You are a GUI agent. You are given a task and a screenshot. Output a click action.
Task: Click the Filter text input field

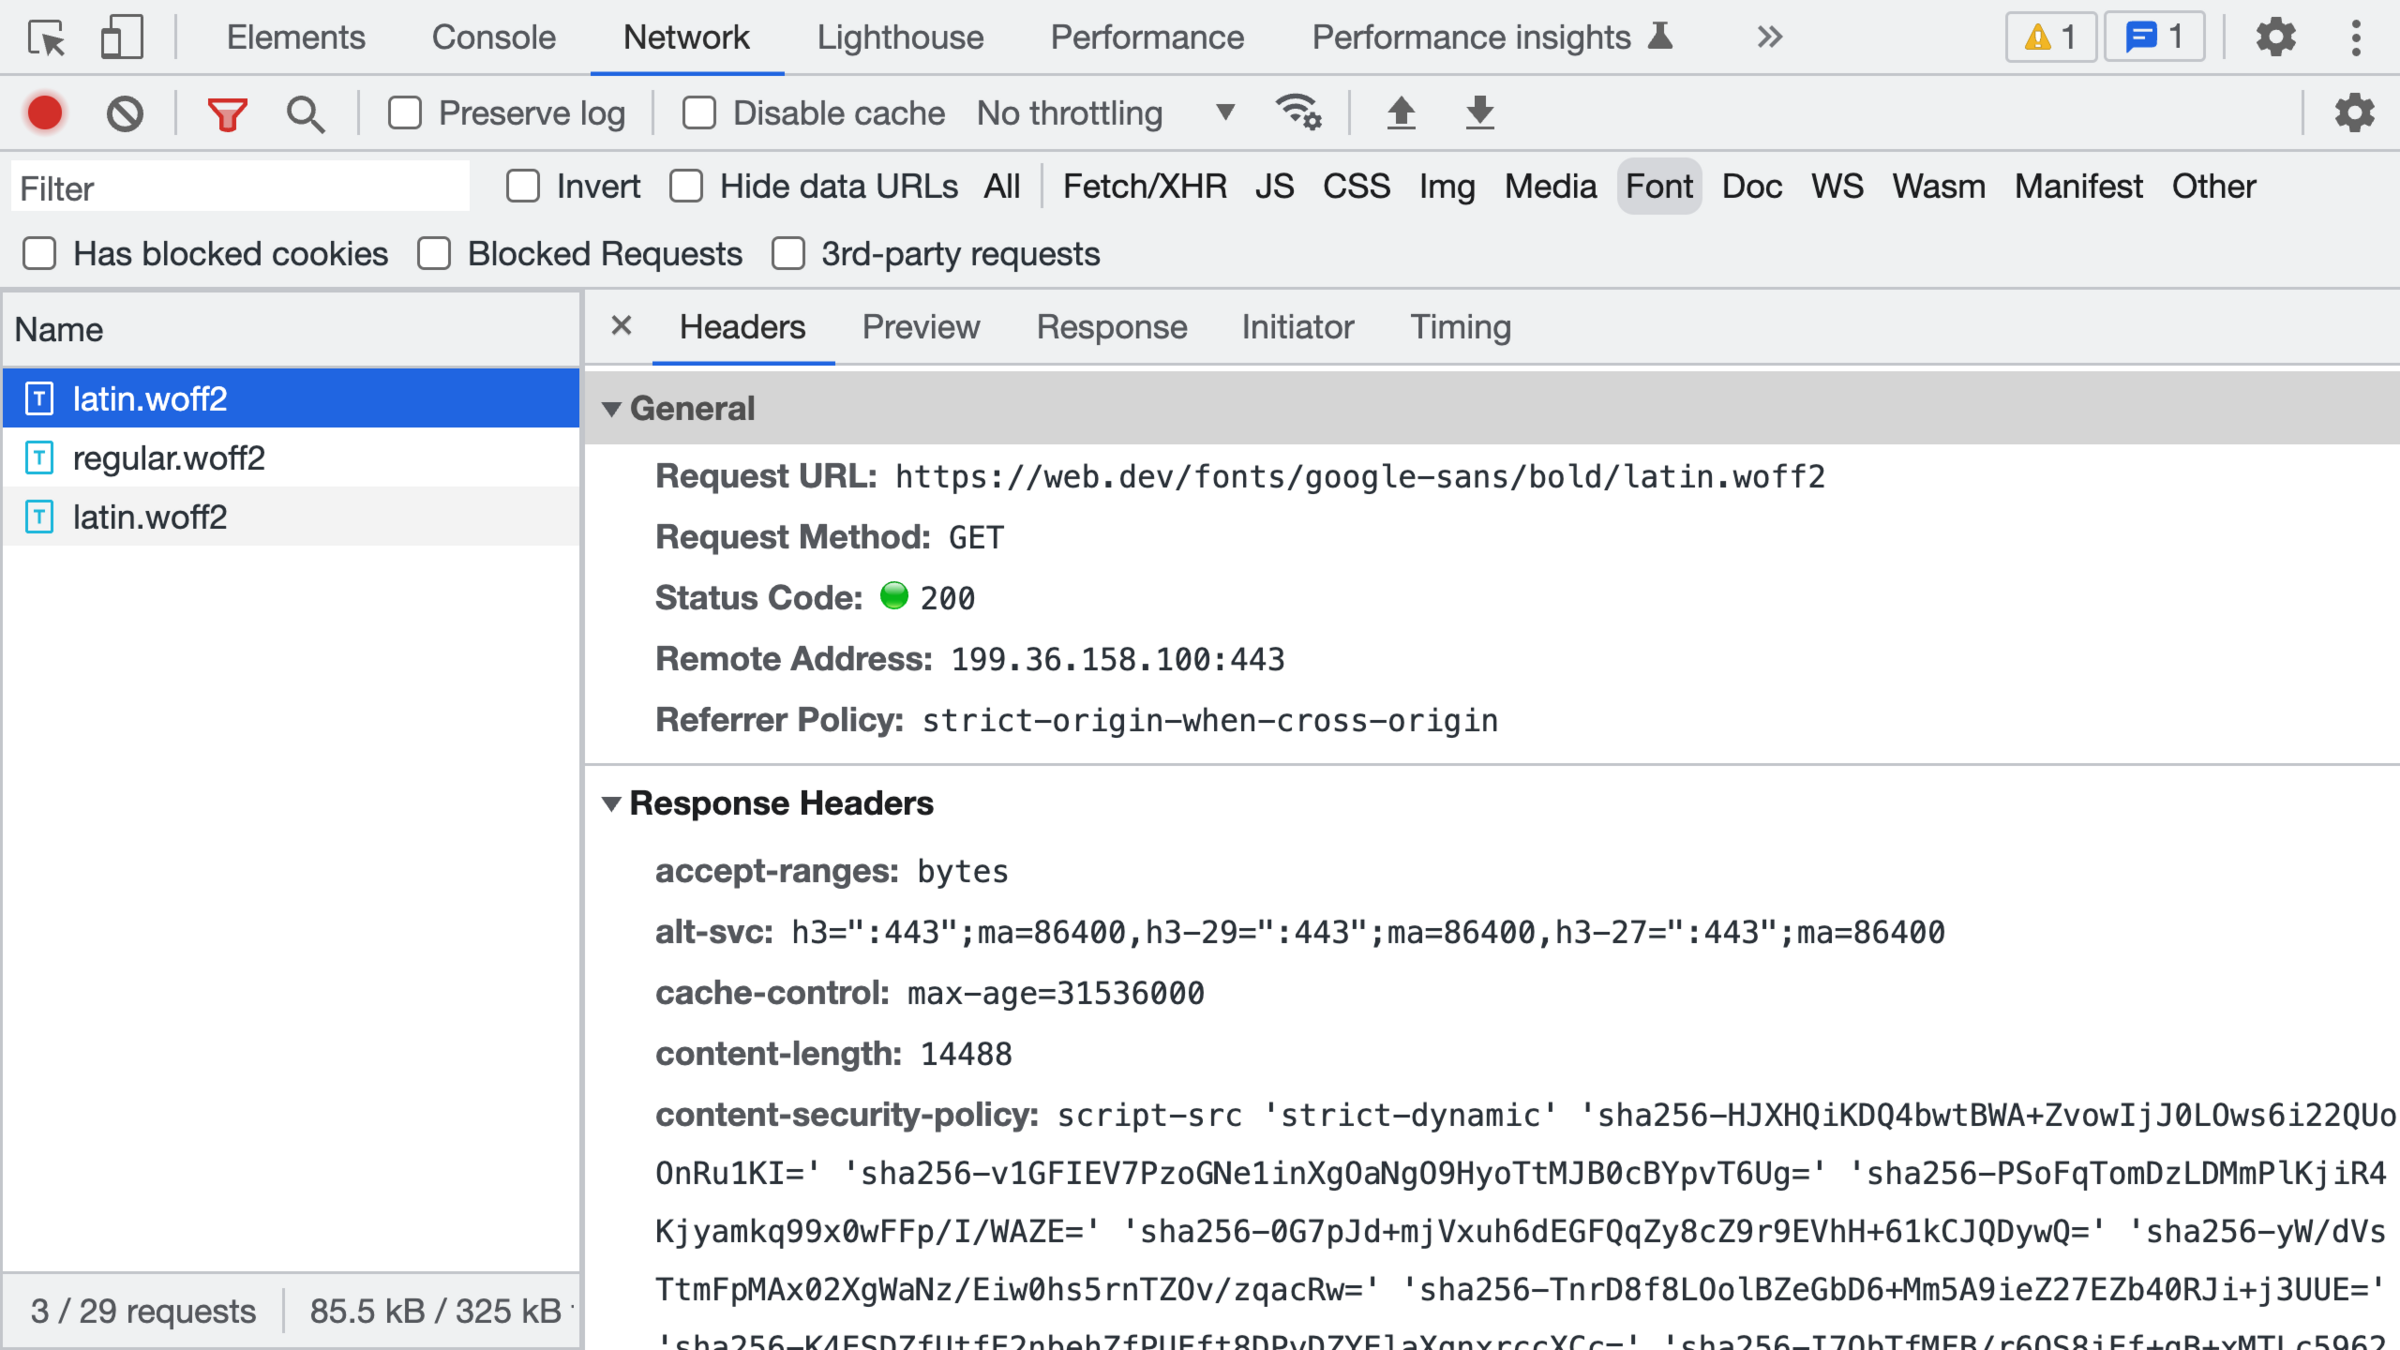point(240,188)
